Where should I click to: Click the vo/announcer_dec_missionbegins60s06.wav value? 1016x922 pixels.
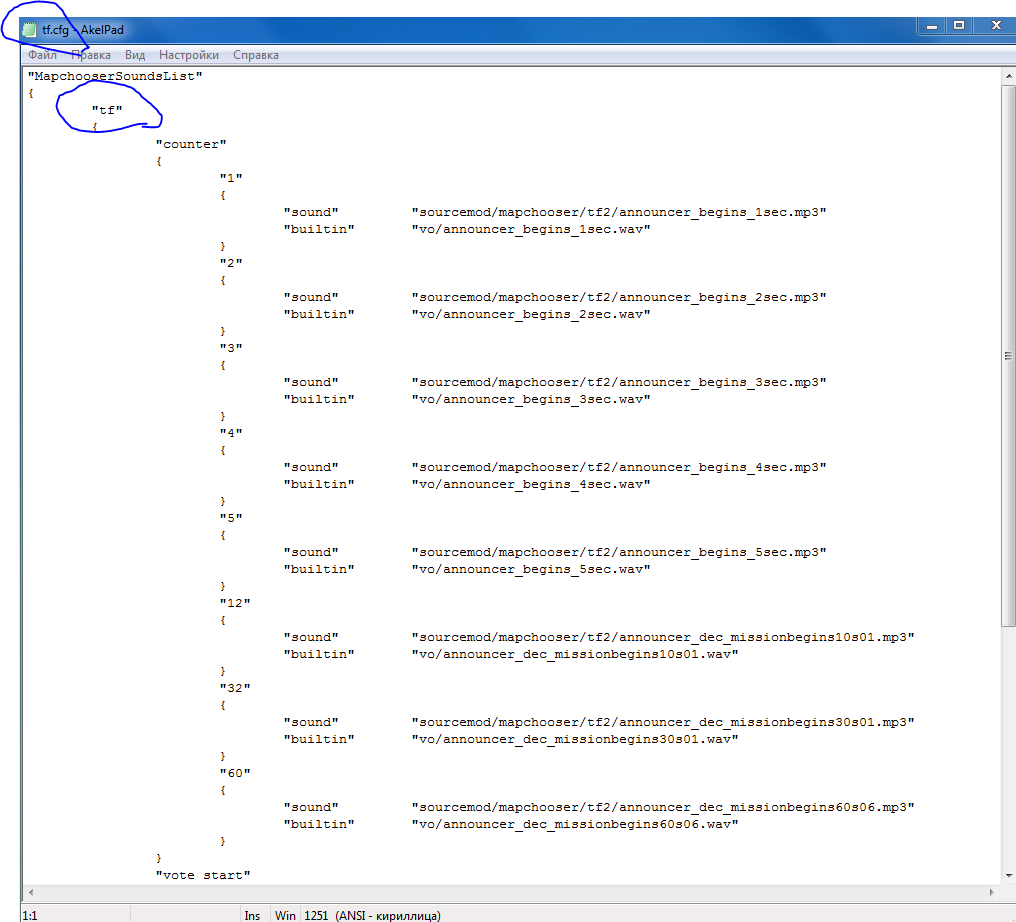[575, 824]
